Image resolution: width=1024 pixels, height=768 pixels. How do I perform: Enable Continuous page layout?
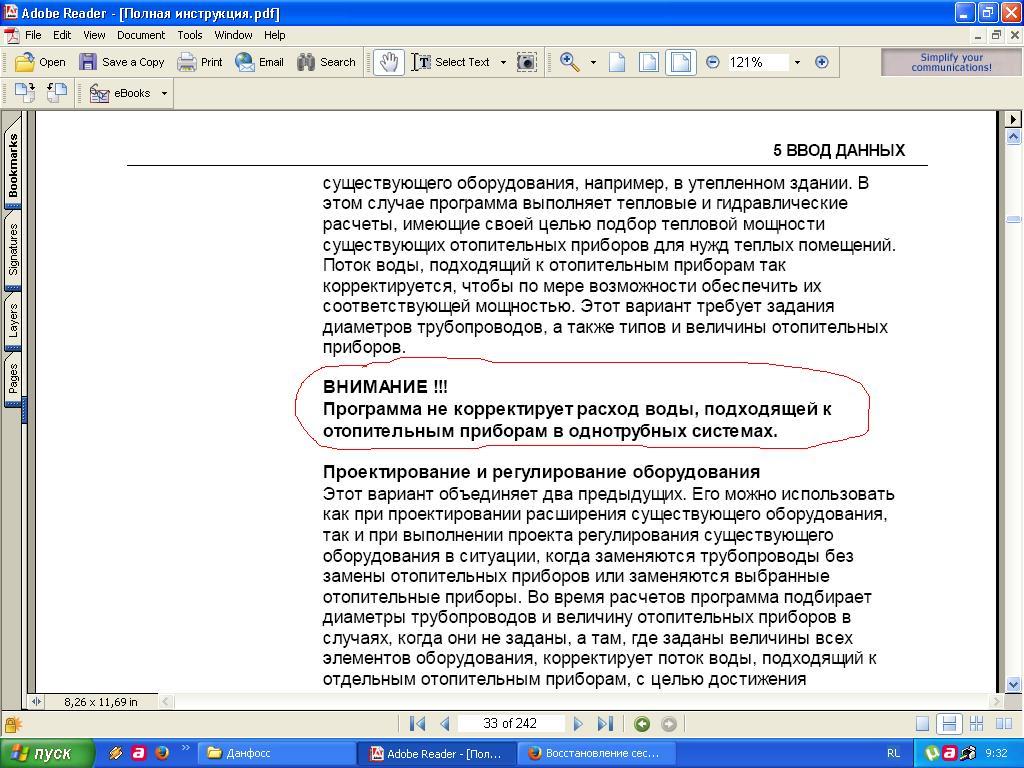[x=949, y=724]
